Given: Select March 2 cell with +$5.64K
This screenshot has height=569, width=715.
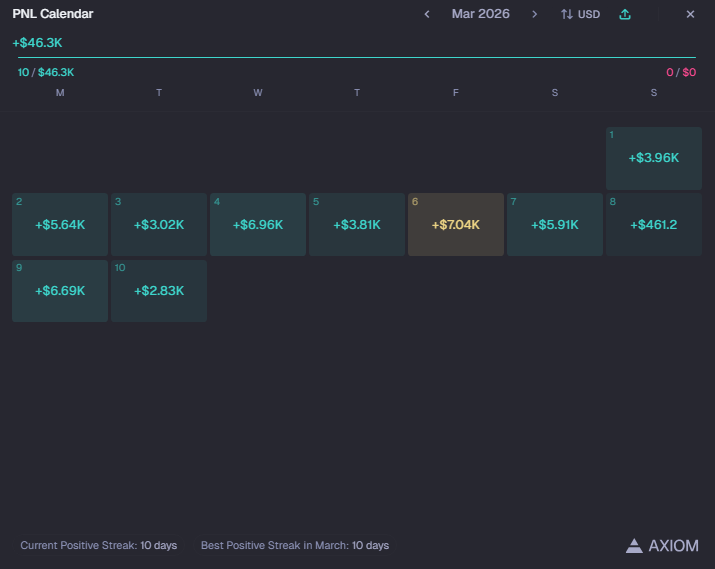Looking at the screenshot, I should 60,224.
